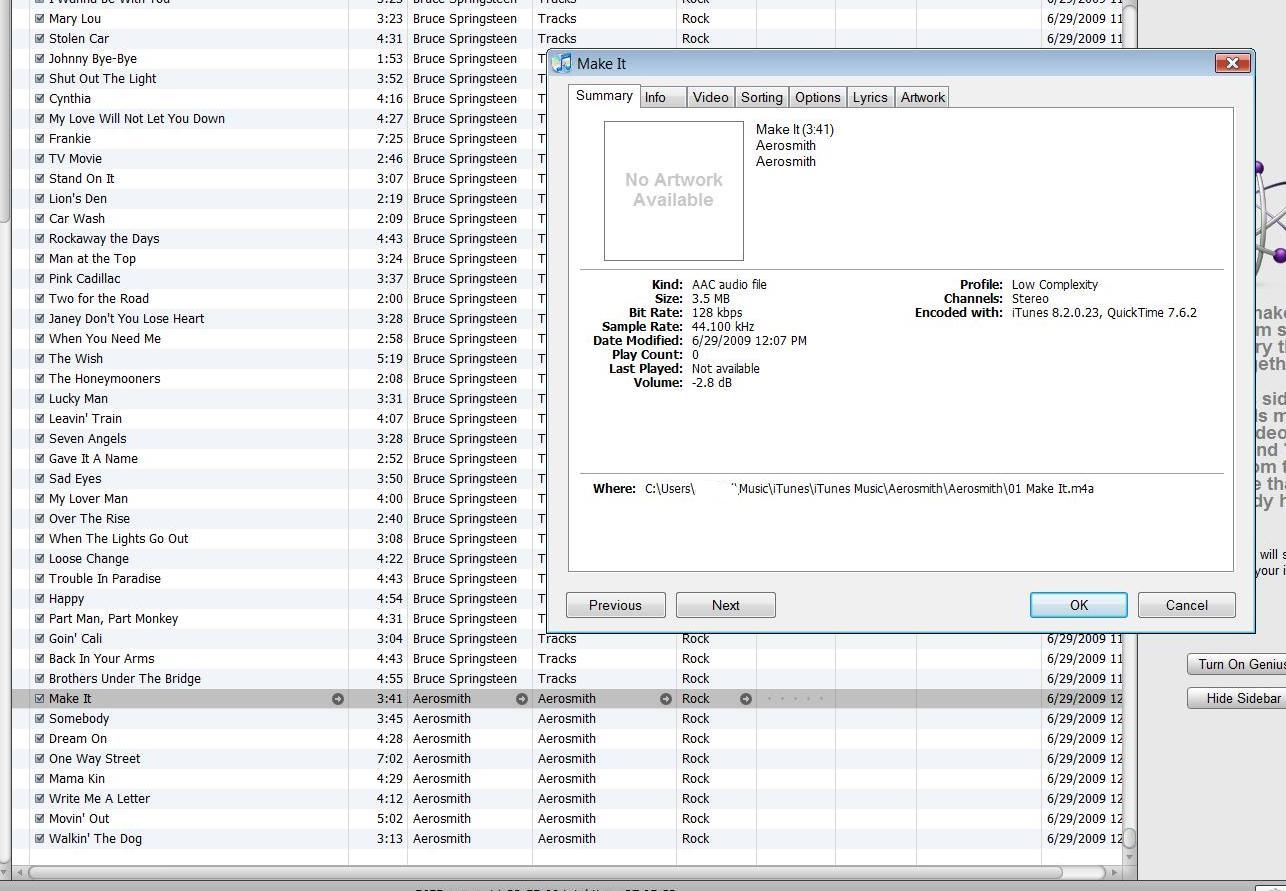The width and height of the screenshot is (1286, 891).
Task: Click the Aerosmith album cell in the Mama Kin row
Action: [x=567, y=779]
